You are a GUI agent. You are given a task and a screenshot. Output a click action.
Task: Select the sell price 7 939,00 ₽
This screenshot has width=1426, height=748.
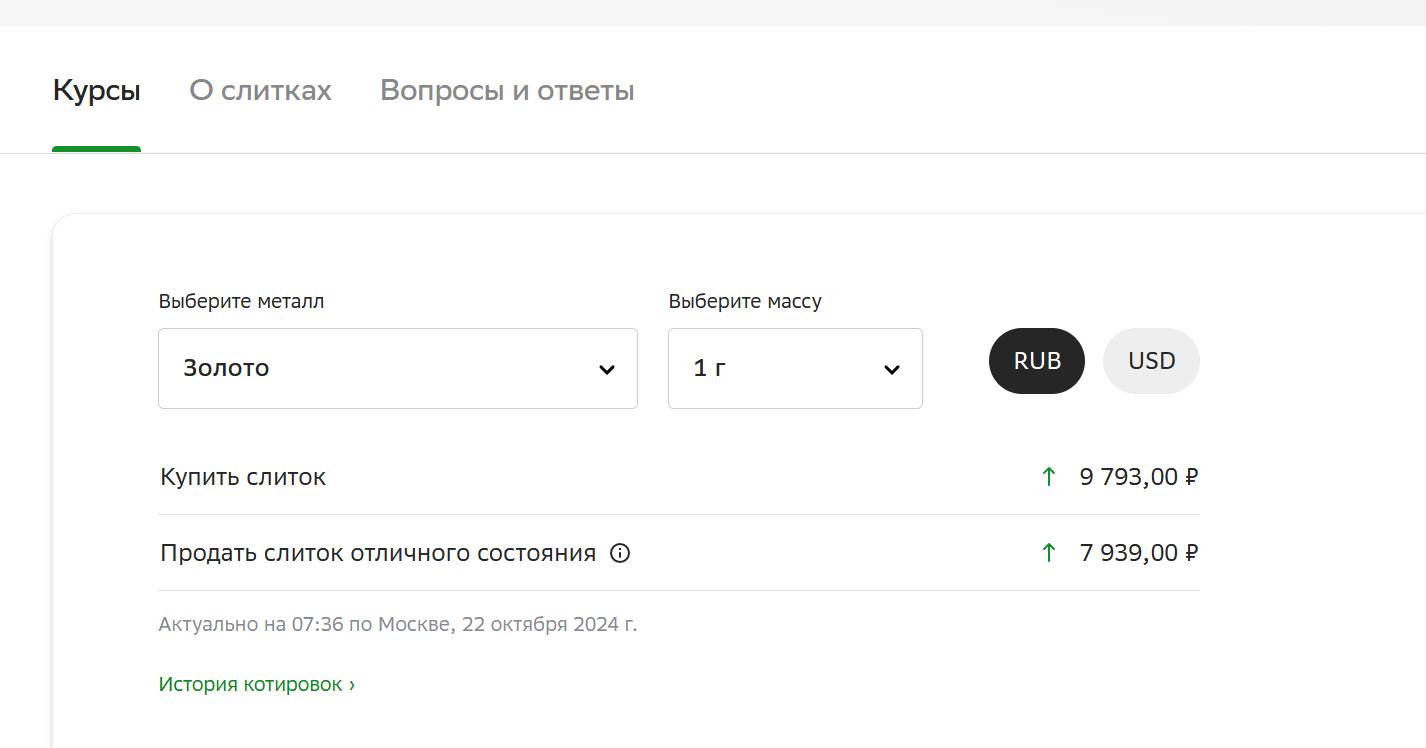coord(1138,553)
